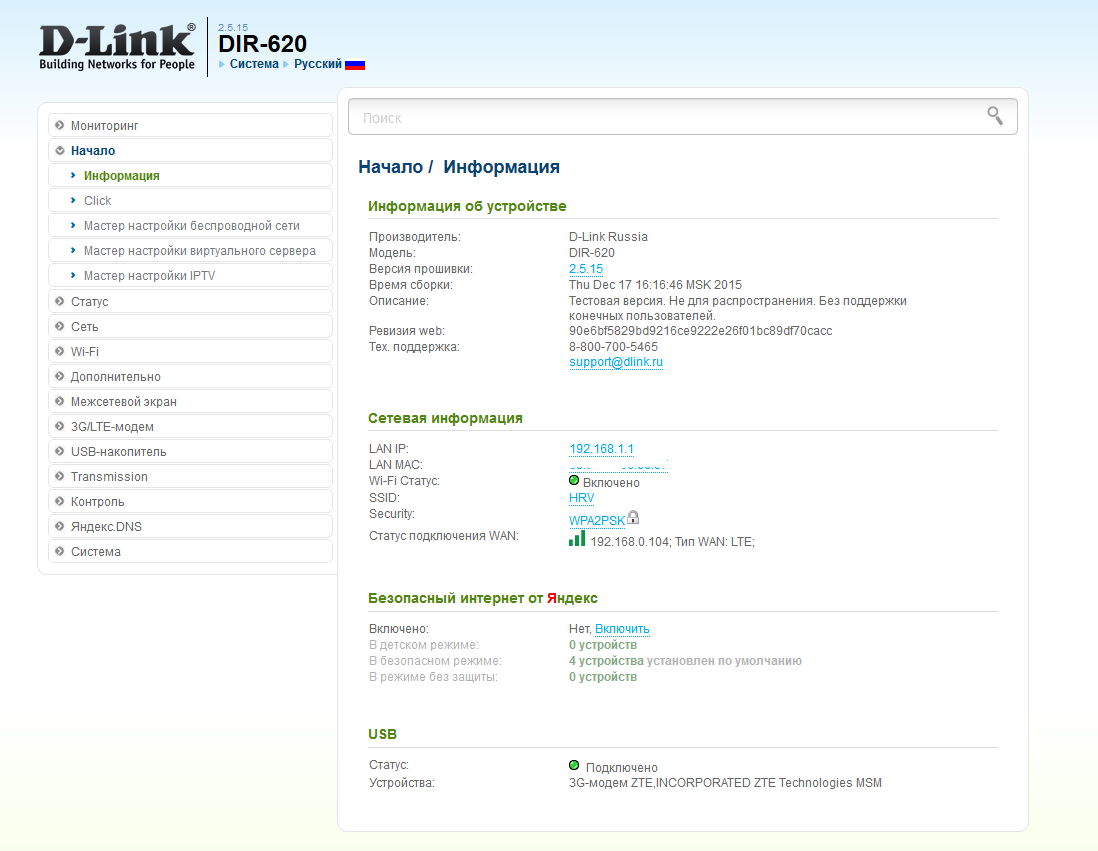Open the Русский language dropdown
The width and height of the screenshot is (1098, 851).
click(318, 64)
